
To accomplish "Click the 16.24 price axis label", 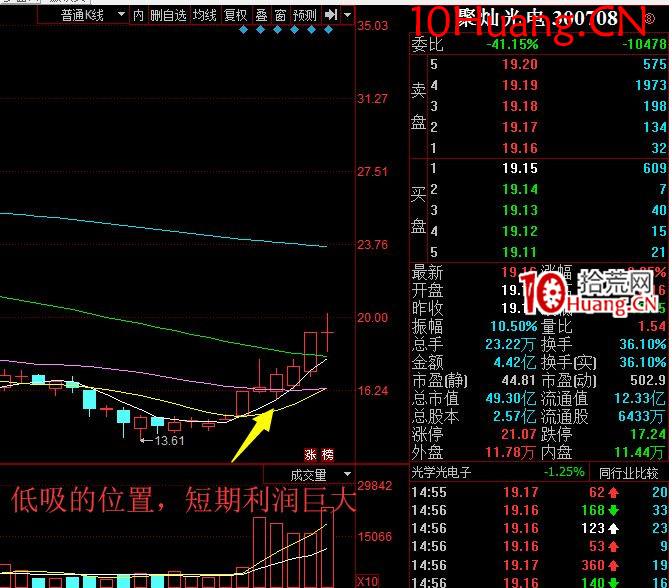I will point(372,391).
